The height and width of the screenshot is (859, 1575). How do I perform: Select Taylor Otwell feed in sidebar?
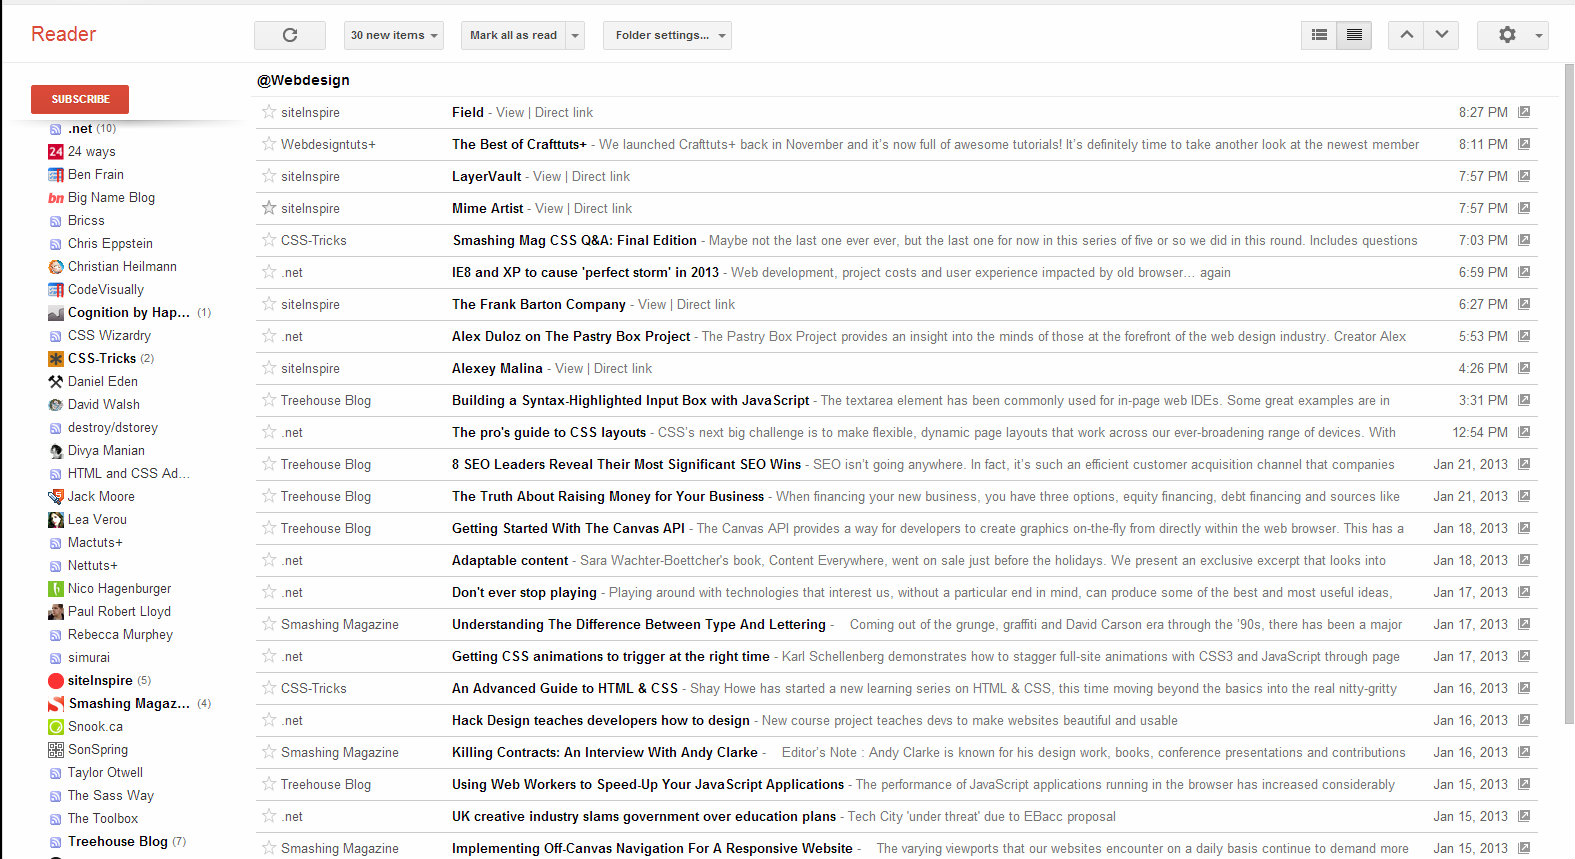[x=105, y=772]
